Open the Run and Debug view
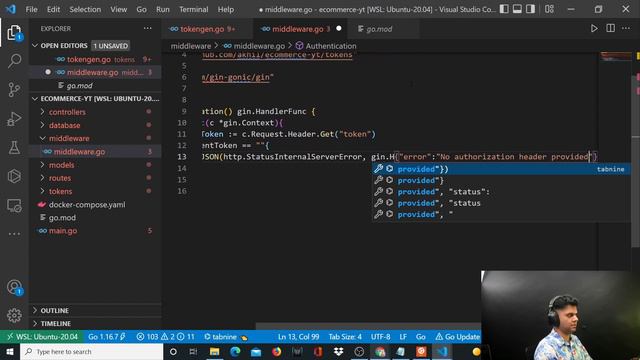The width and height of the screenshot is (640, 360). point(14,119)
